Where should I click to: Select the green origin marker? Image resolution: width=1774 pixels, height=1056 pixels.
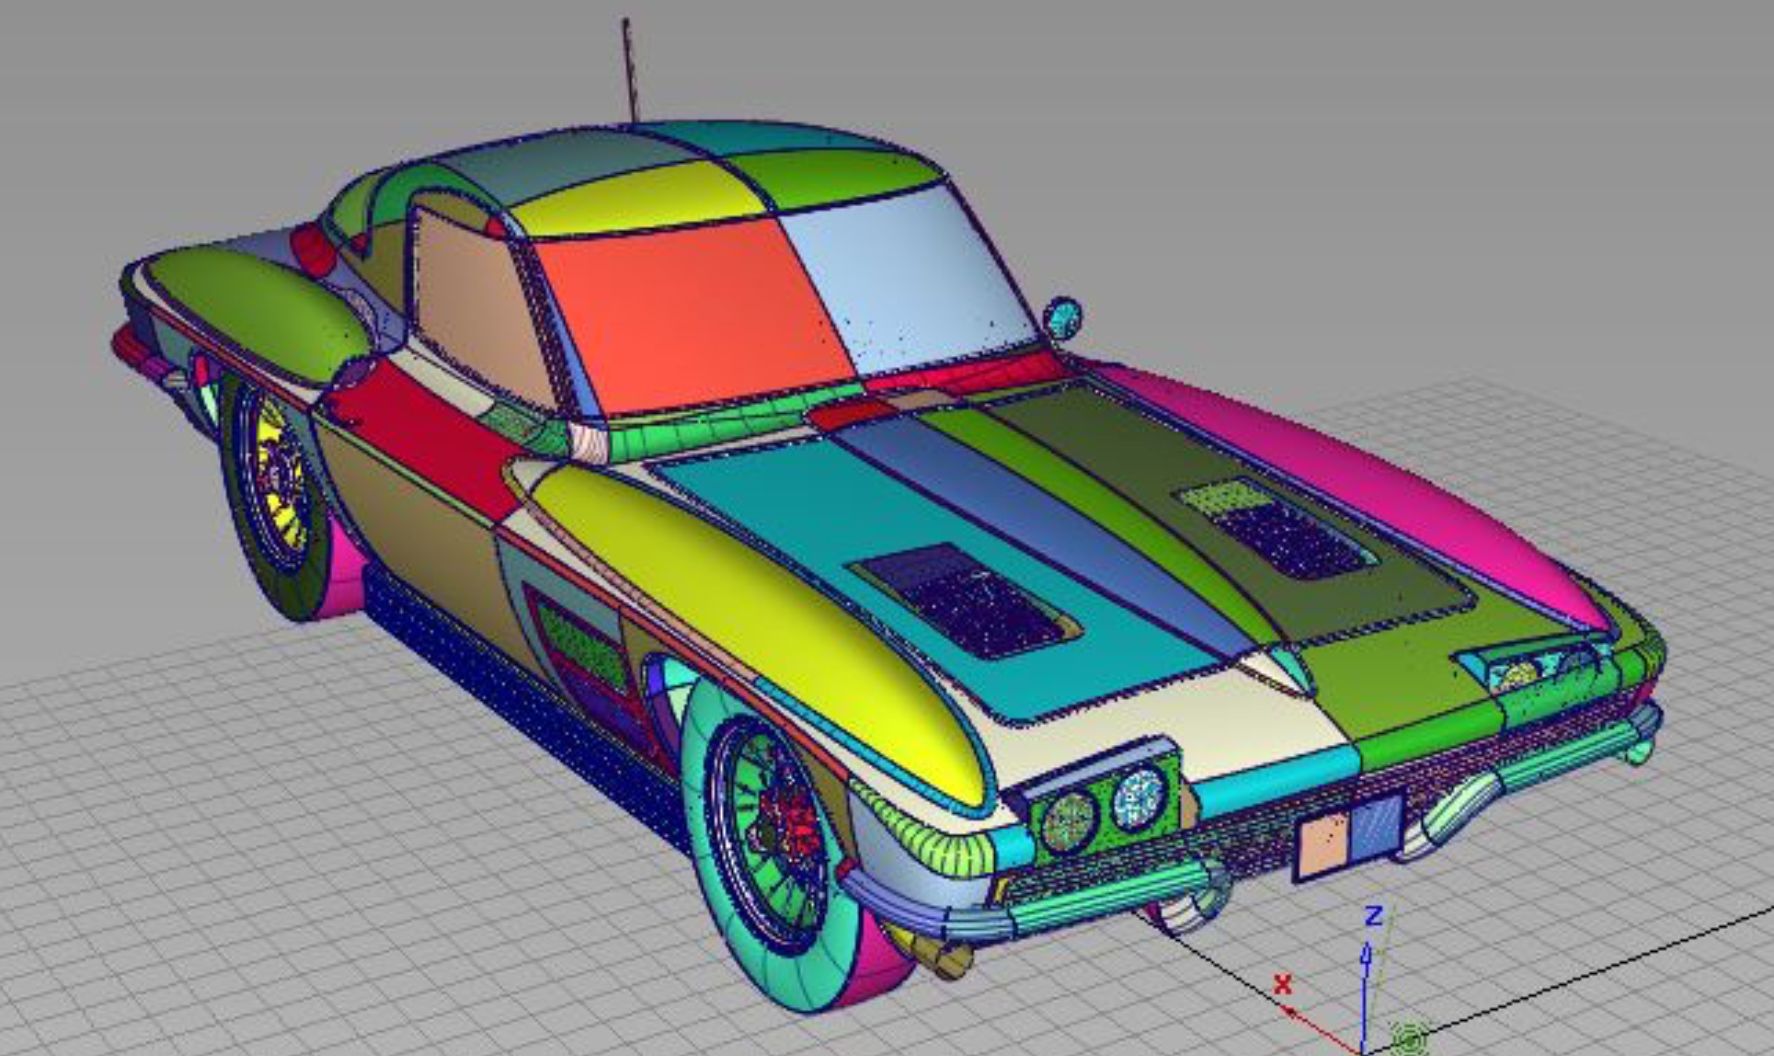pos(1410,1038)
